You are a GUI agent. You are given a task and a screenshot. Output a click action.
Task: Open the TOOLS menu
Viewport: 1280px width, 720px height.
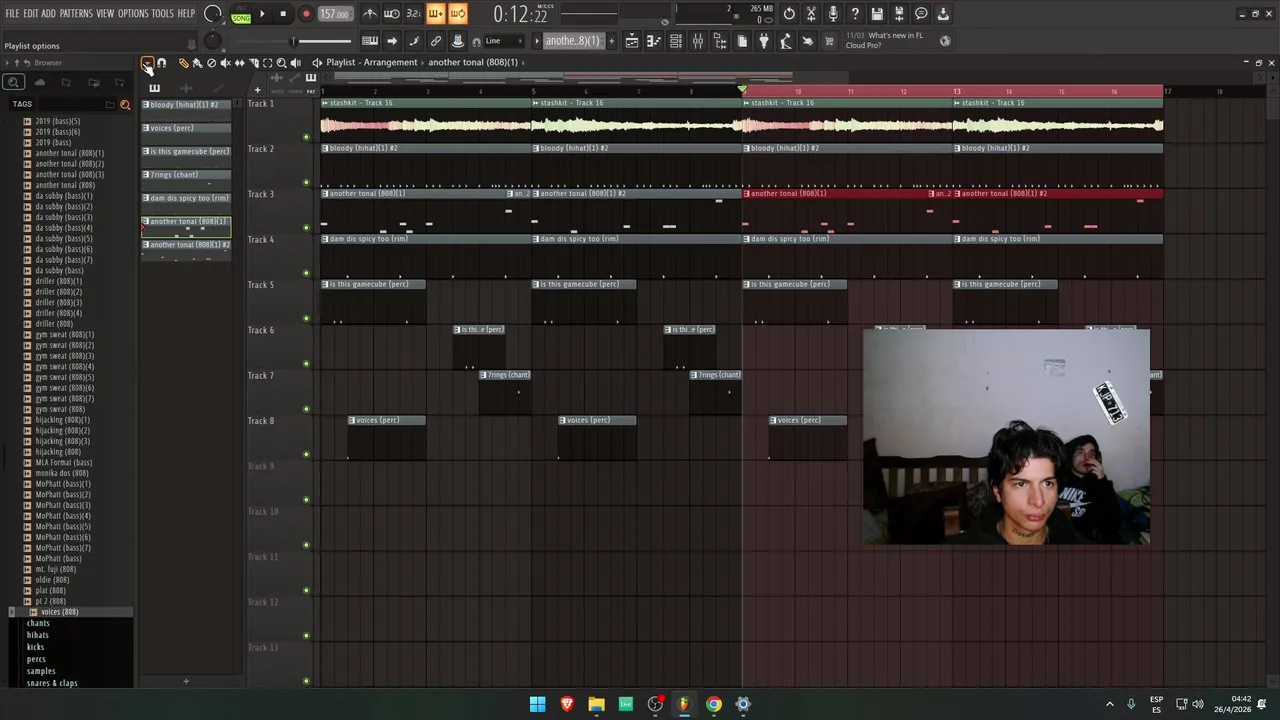pos(163,14)
